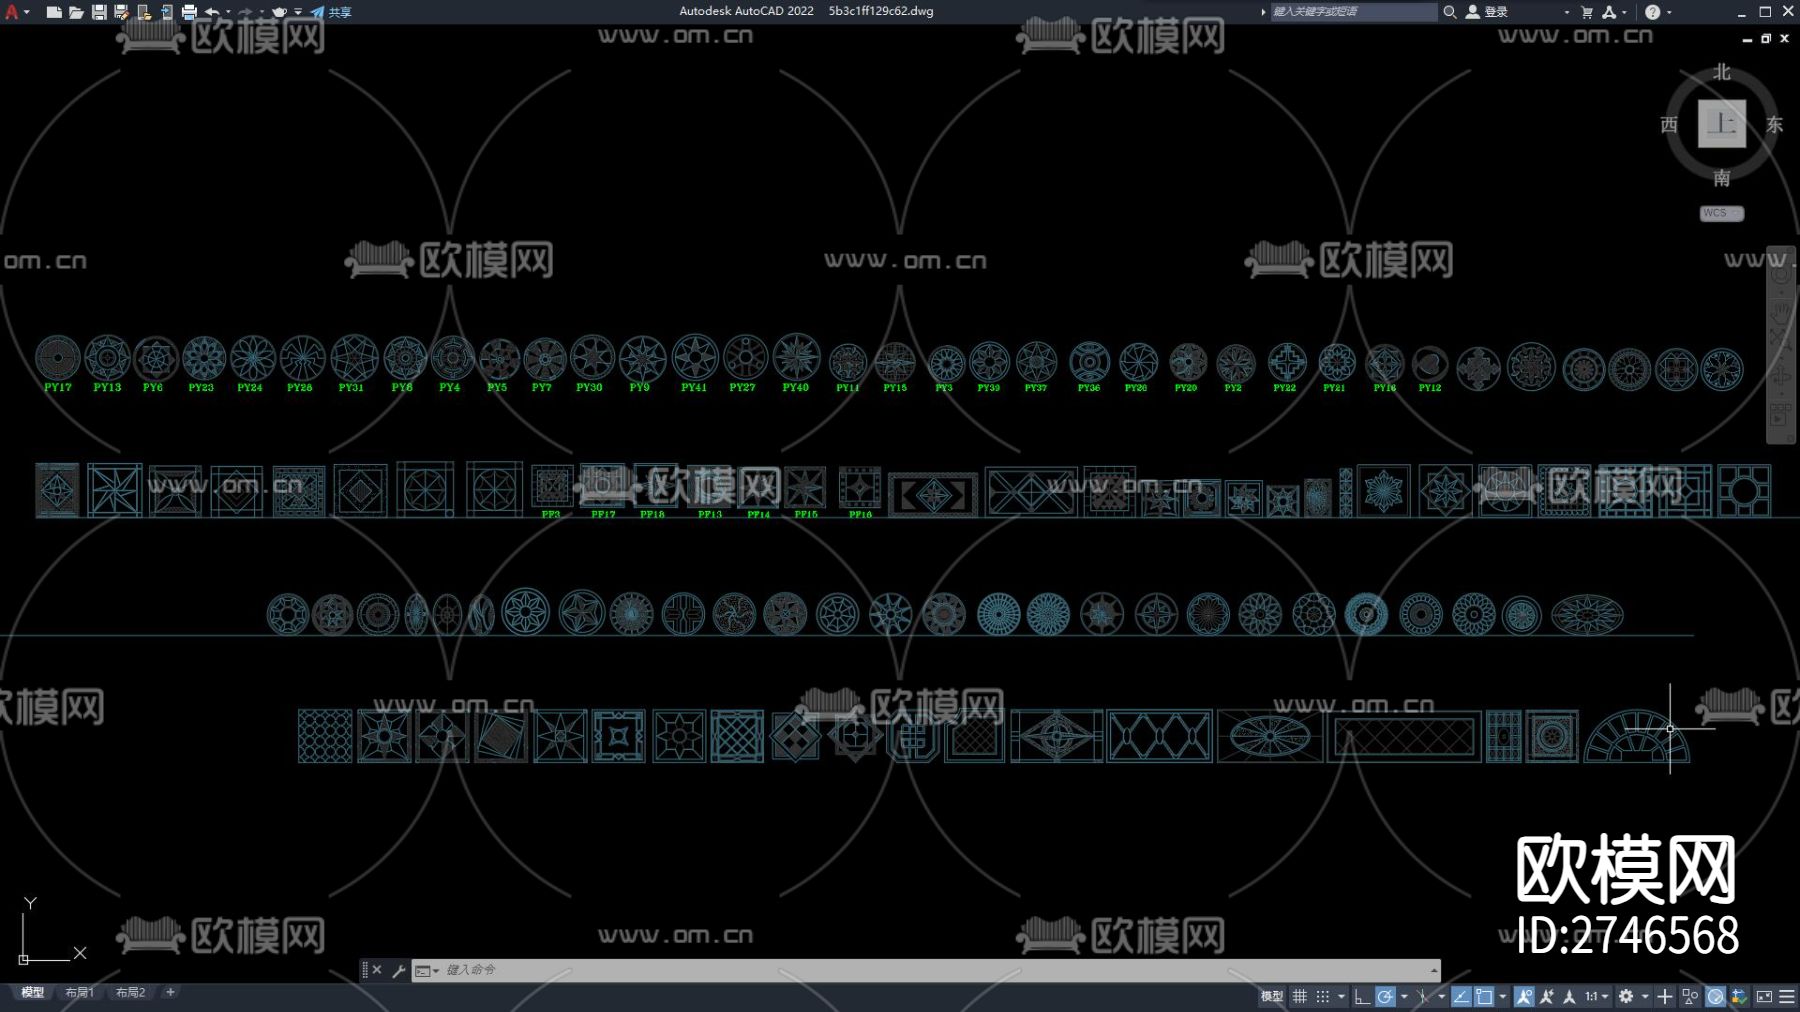Toggle 2D object snap

click(1484, 996)
